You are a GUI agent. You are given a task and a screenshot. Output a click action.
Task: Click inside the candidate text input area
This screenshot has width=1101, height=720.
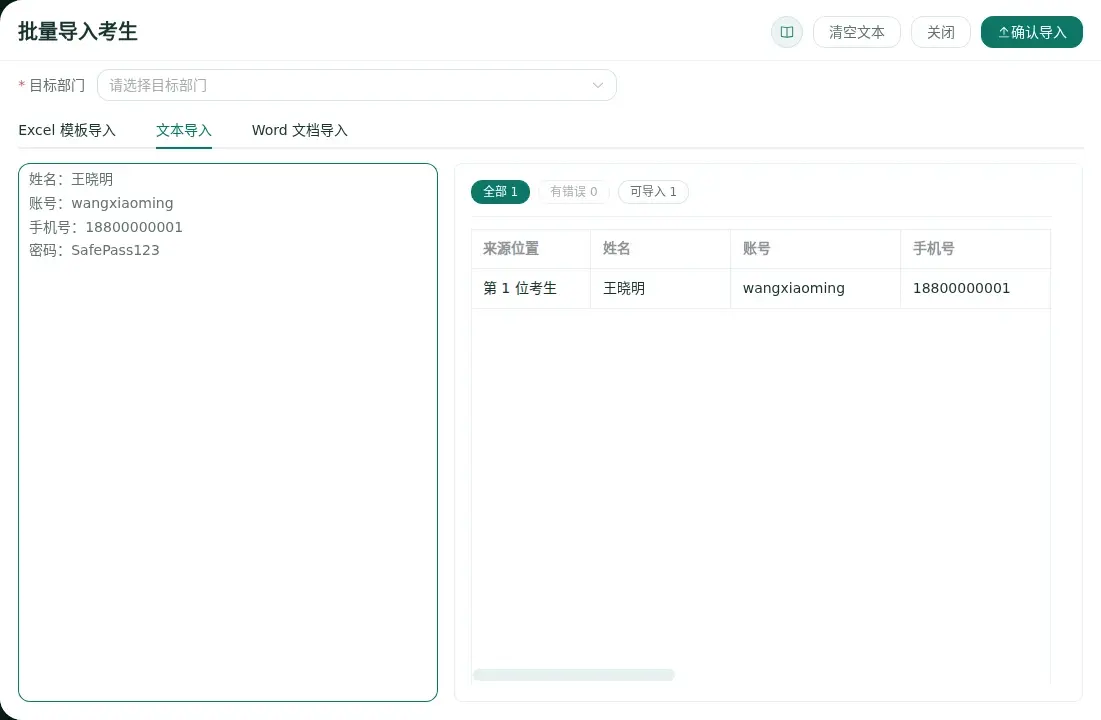[228, 432]
